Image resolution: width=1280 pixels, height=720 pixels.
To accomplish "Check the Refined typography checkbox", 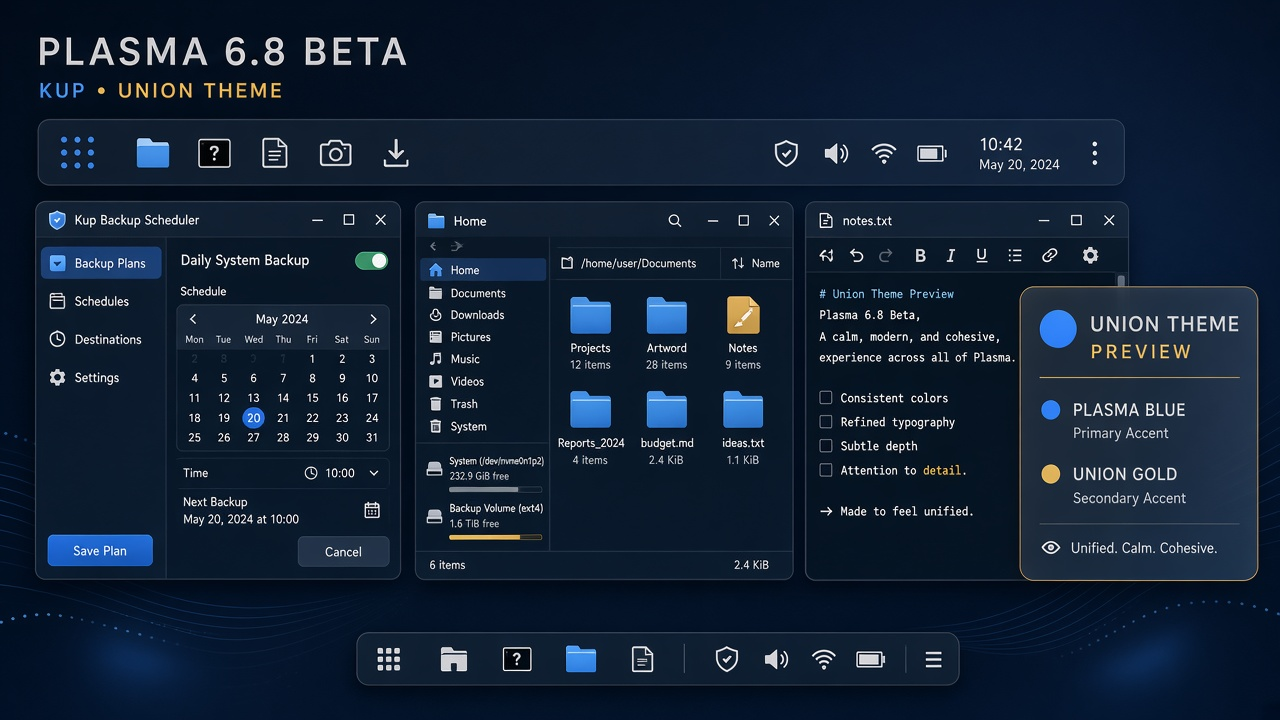I will click(x=826, y=422).
